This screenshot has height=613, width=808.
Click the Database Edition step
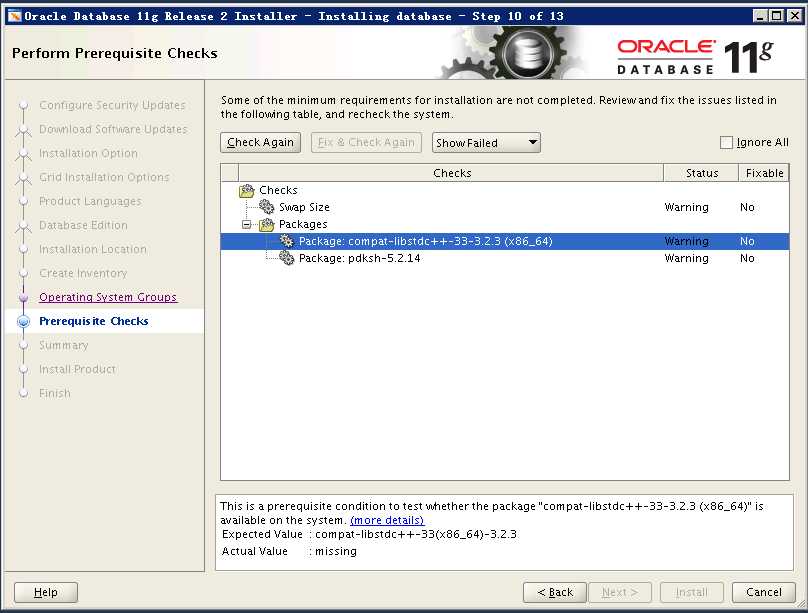[x=83, y=225]
